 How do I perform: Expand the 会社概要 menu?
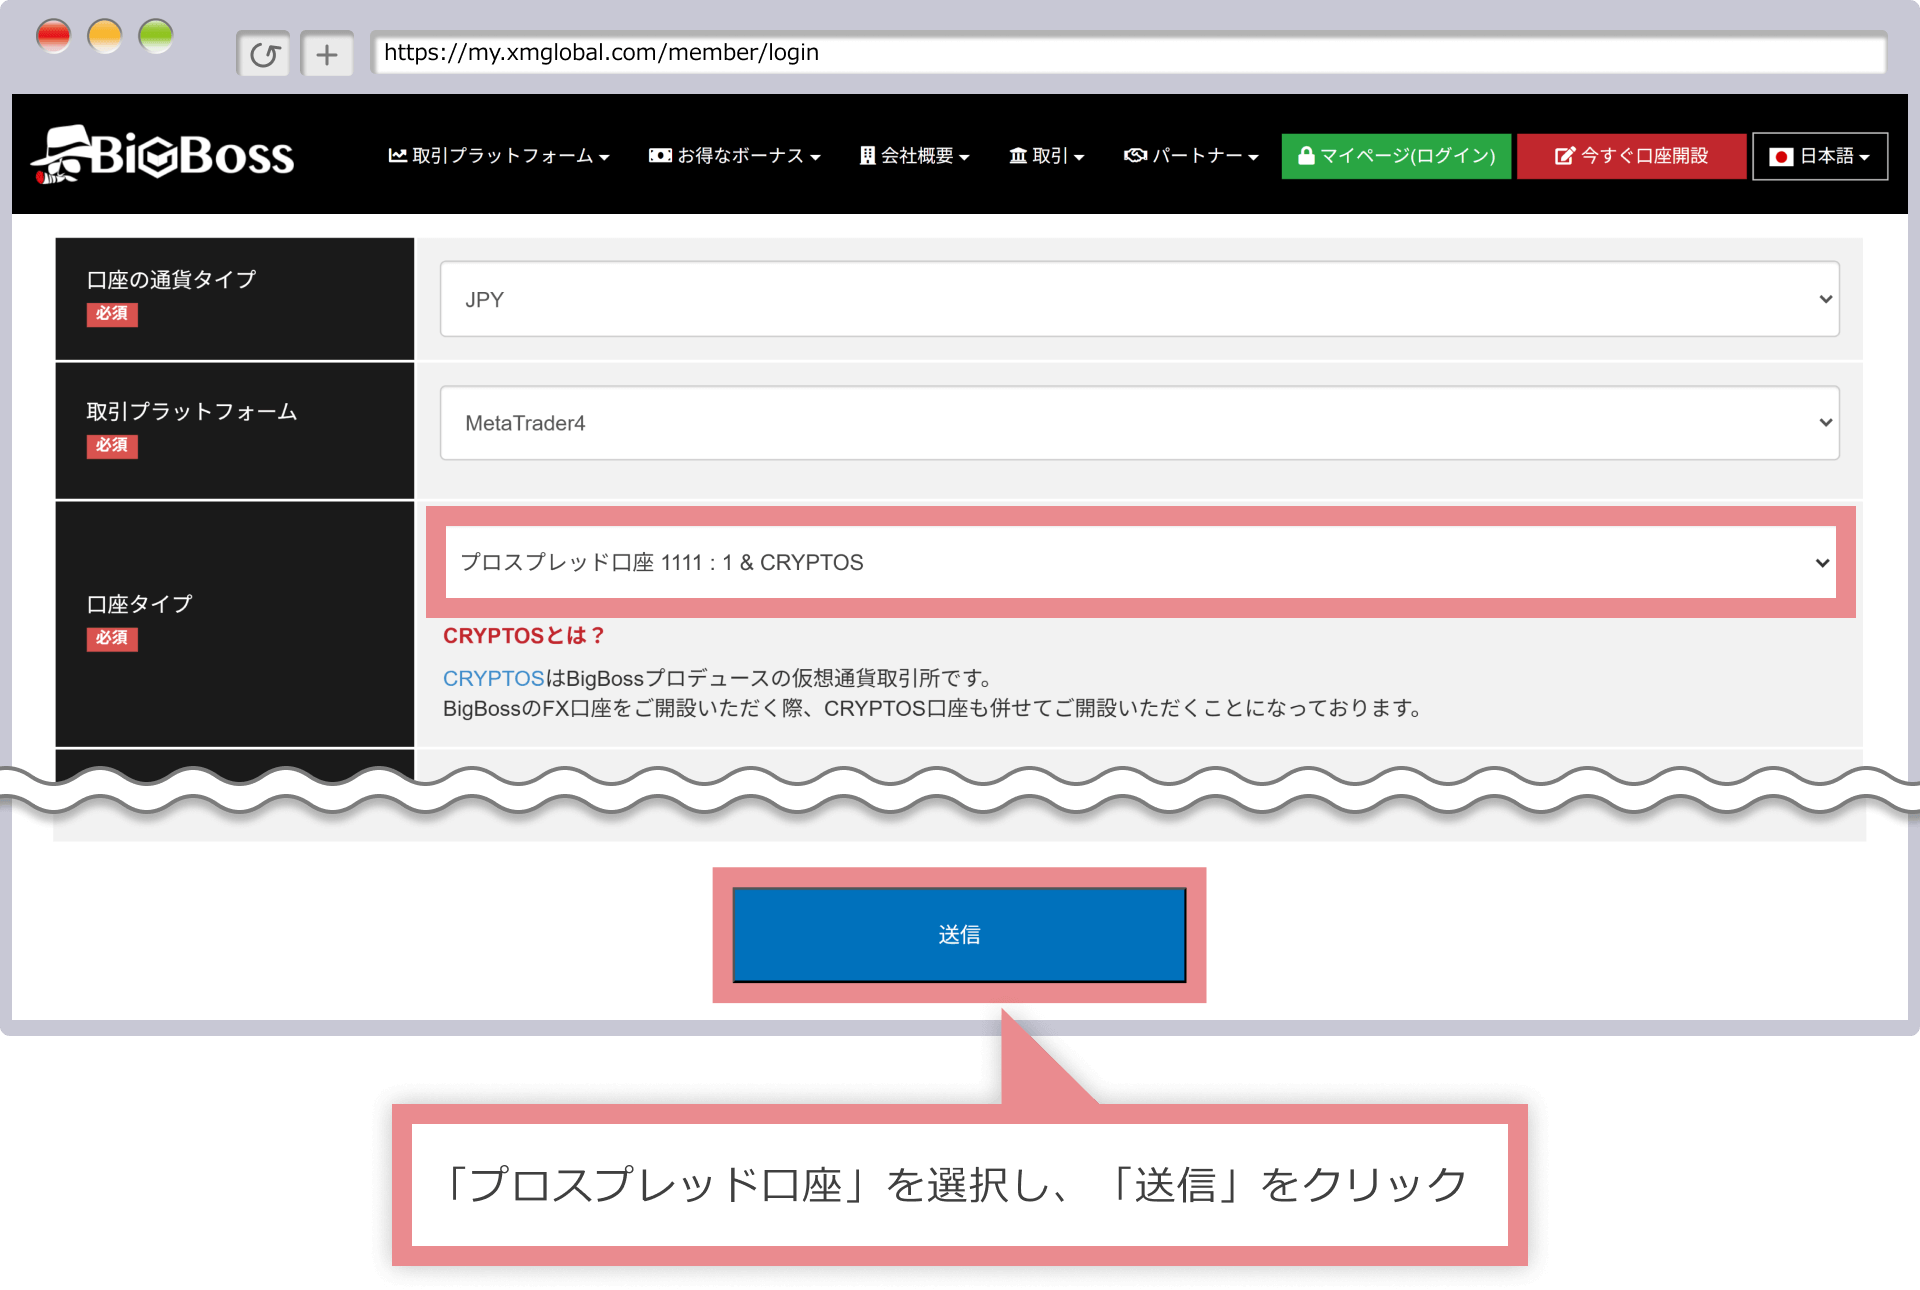click(914, 156)
